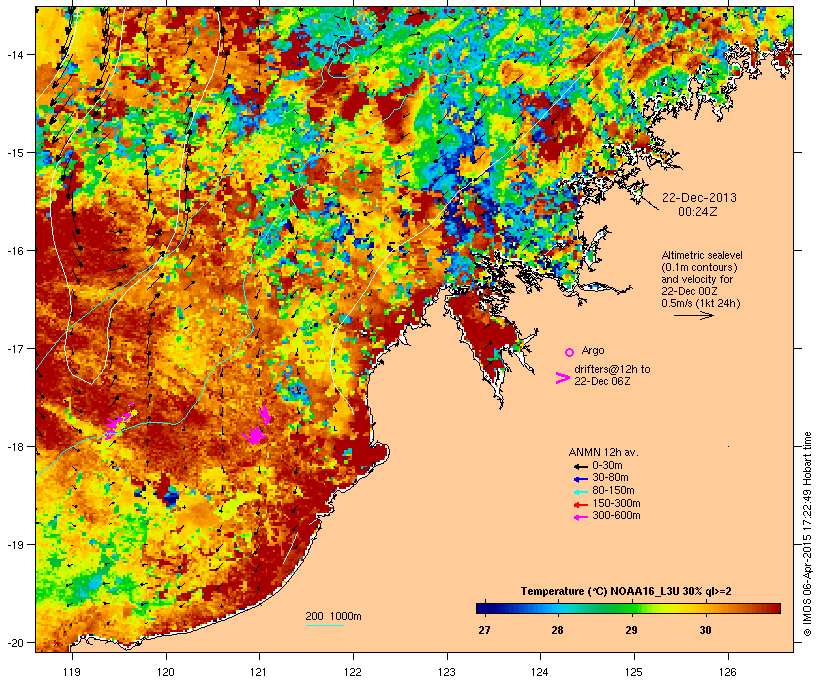Click the magenta drifter track cluster near longitude 119.5
The image size is (820, 680).
point(118,423)
